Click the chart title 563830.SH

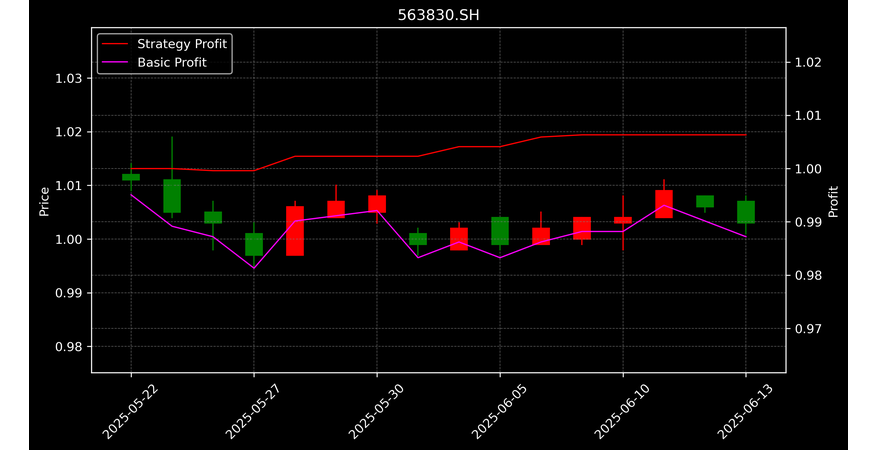[438, 15]
